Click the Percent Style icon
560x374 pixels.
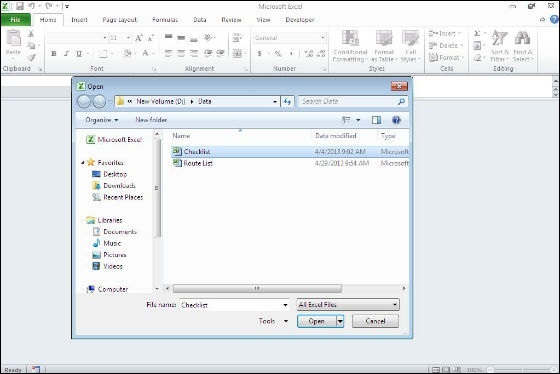(278, 54)
